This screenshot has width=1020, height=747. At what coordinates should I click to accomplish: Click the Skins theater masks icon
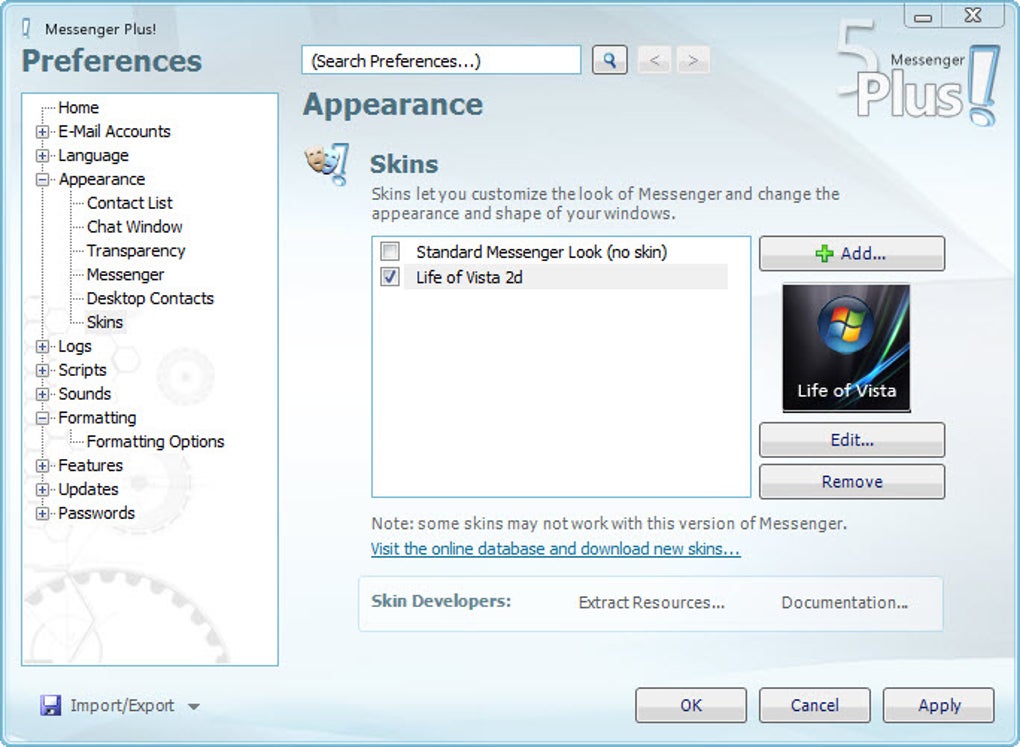point(327,164)
